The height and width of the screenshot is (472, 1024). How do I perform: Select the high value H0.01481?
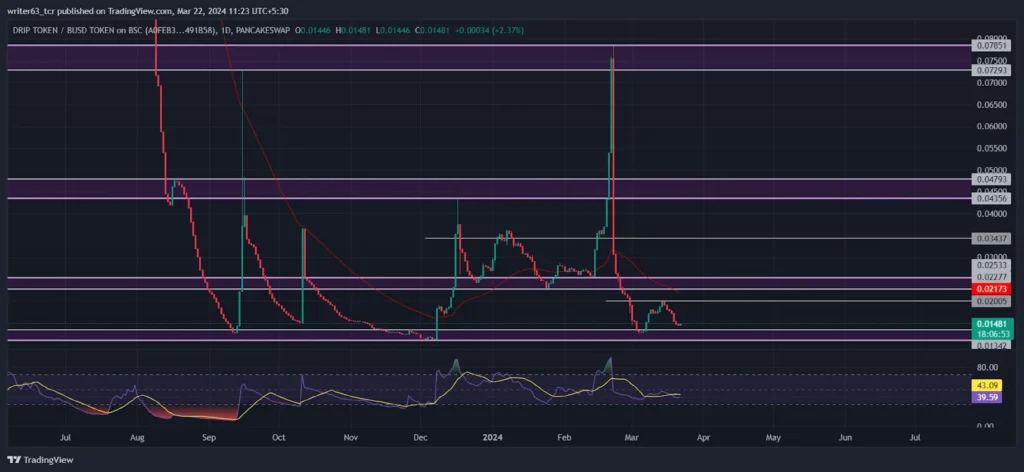click(x=353, y=30)
